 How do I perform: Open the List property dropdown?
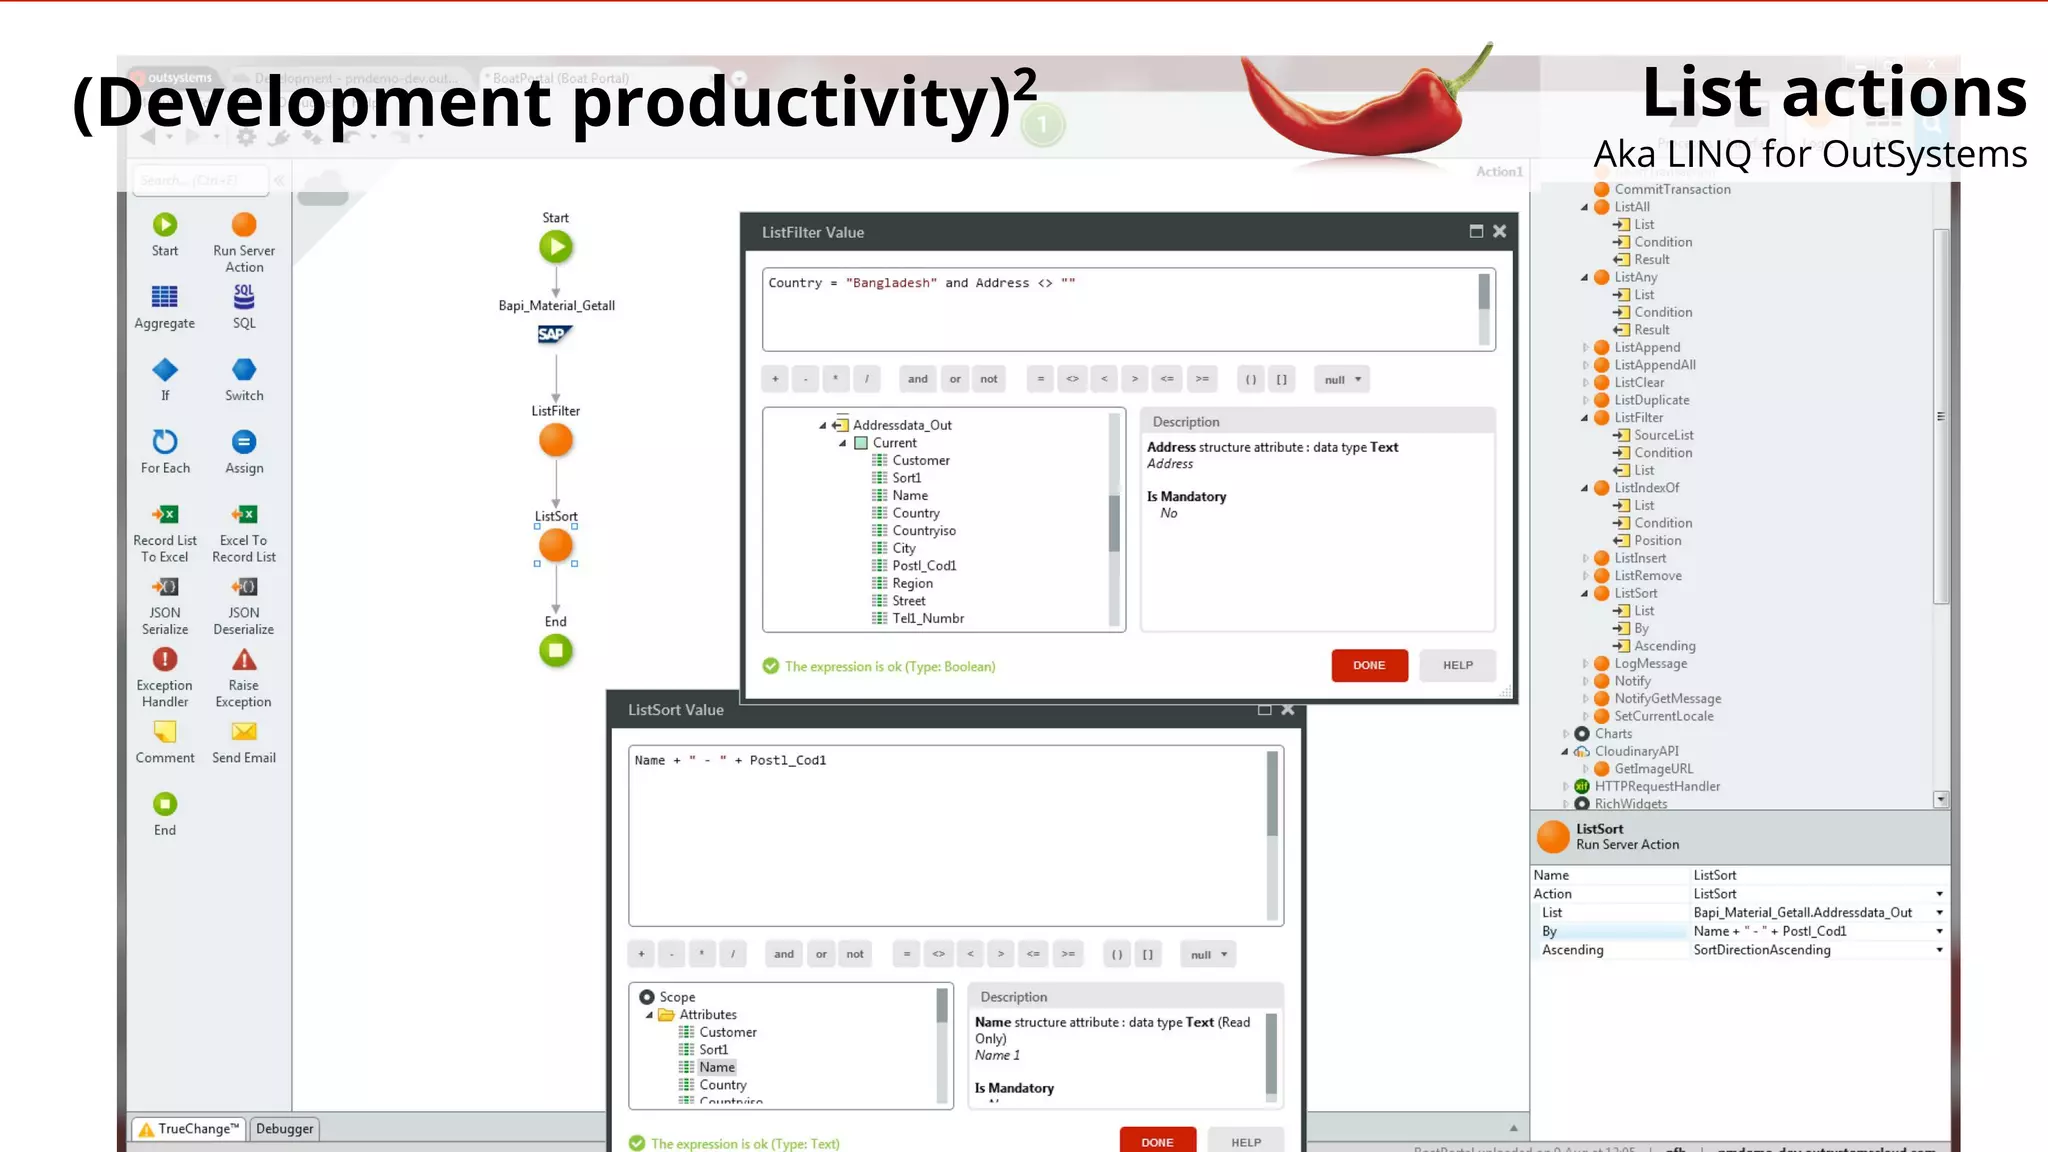click(1939, 913)
